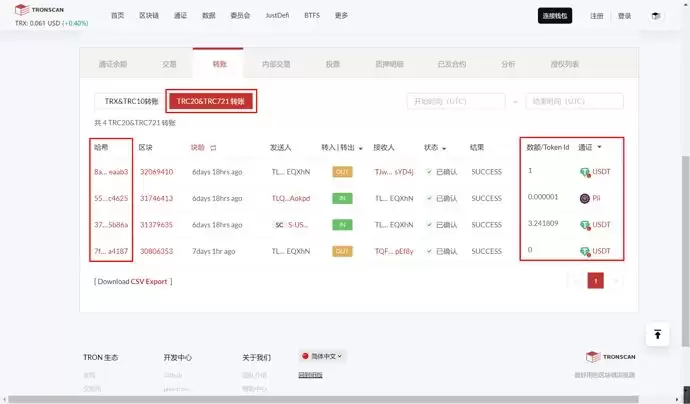
Task: Switch to the 分析 tab
Action: click(x=508, y=64)
